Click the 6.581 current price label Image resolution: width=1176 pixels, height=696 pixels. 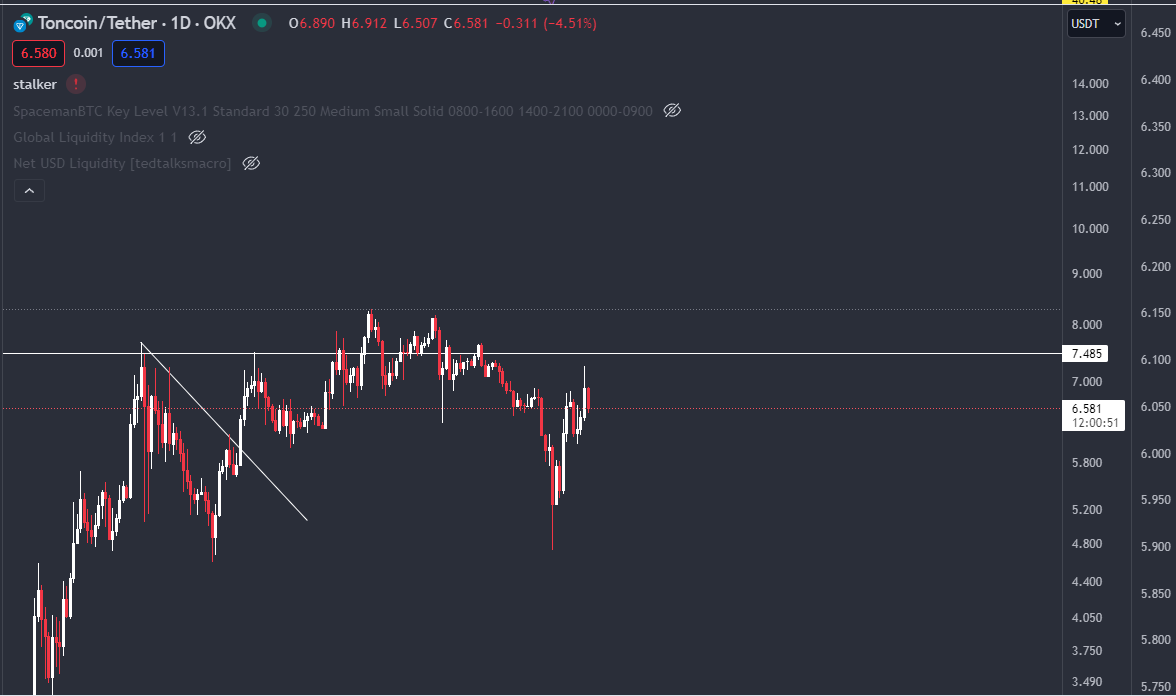1086,409
